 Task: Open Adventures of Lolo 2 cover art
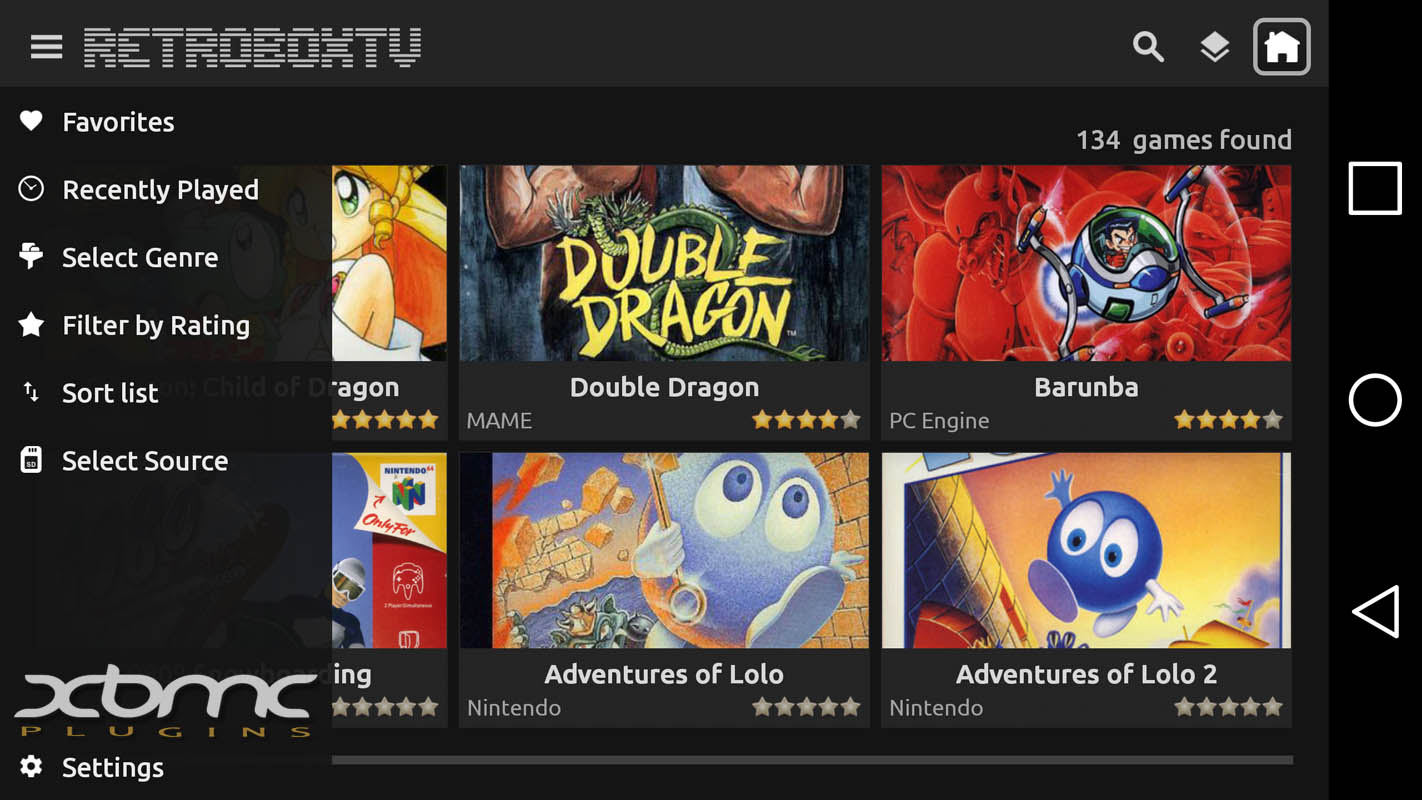pyautogui.click(x=1086, y=550)
